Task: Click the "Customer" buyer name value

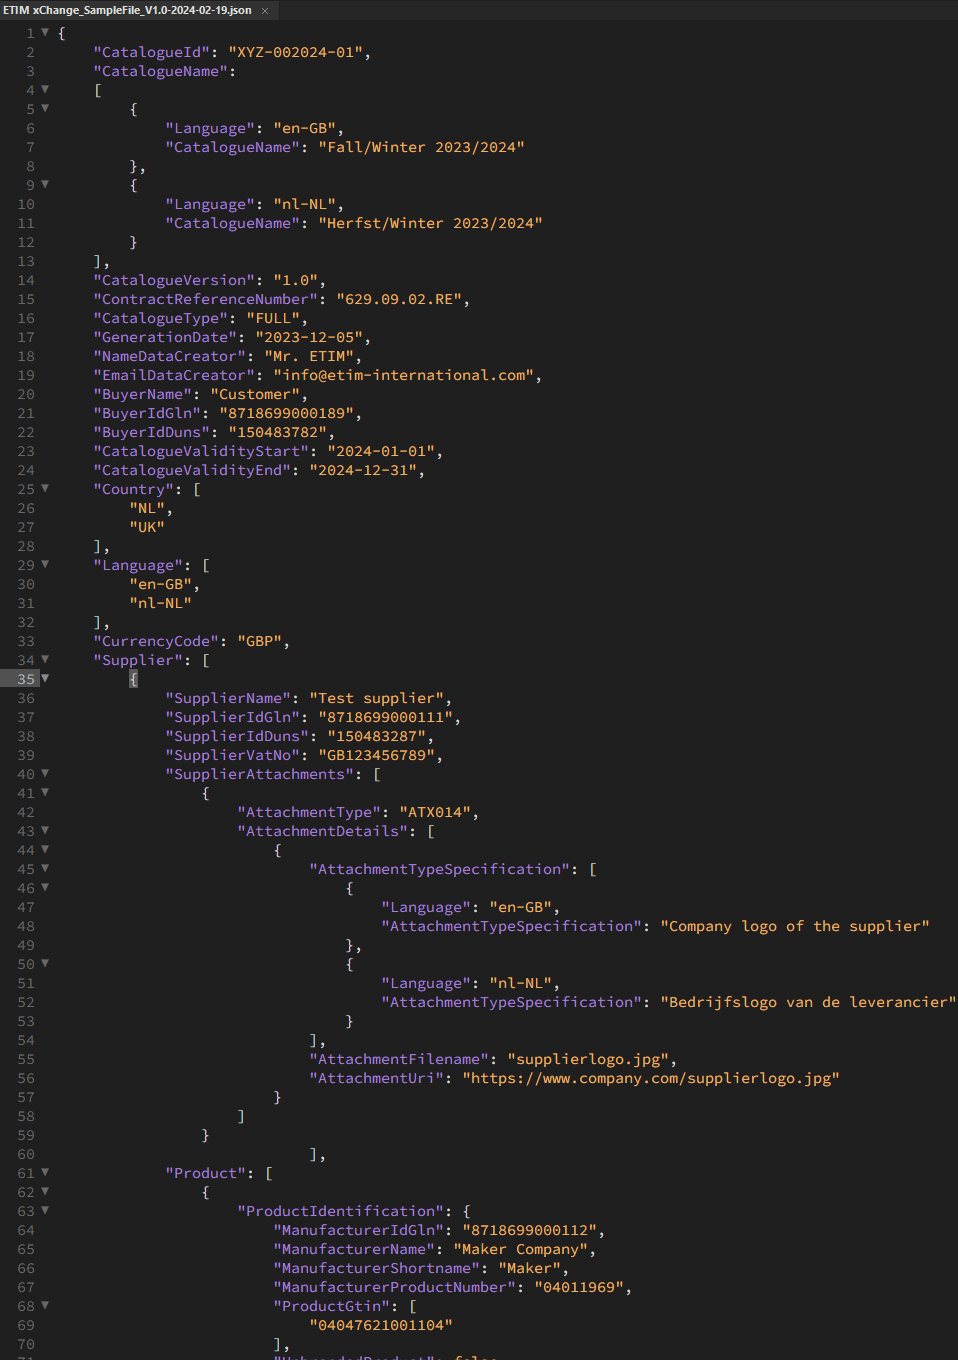Action: coord(255,394)
